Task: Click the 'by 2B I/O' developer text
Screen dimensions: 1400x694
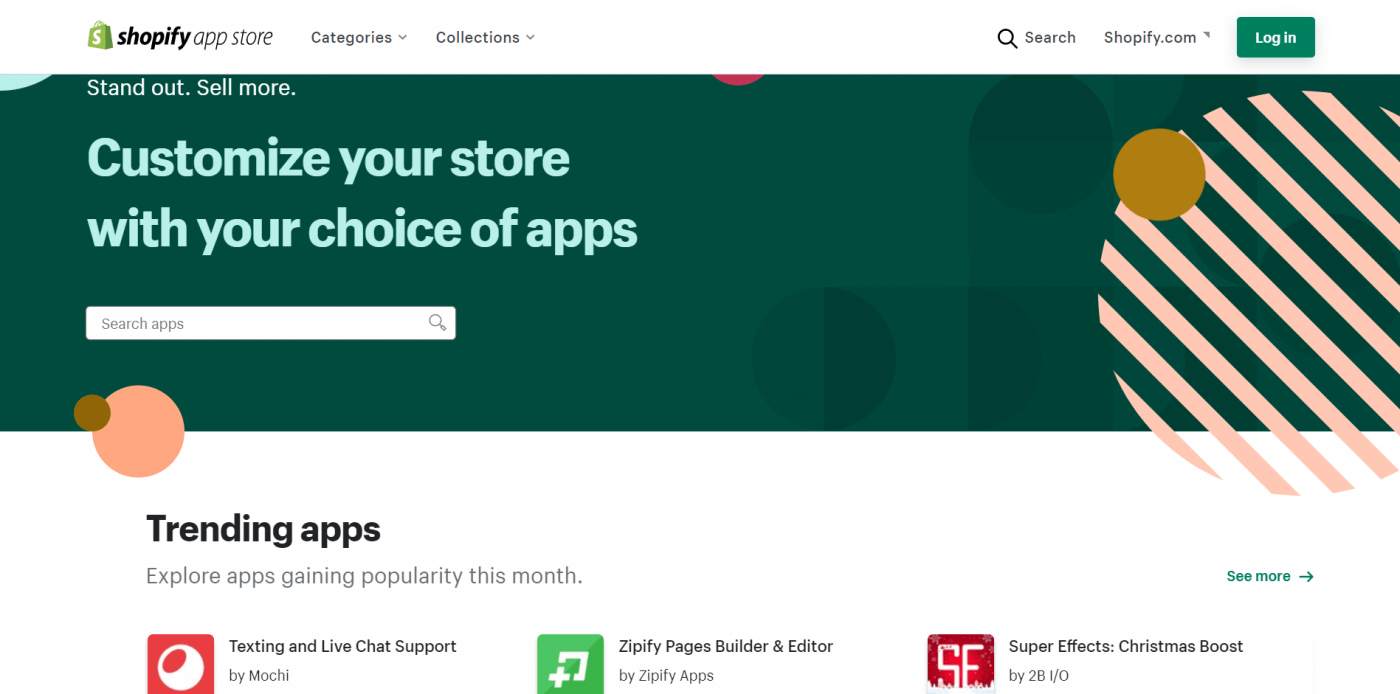Action: (x=1038, y=676)
